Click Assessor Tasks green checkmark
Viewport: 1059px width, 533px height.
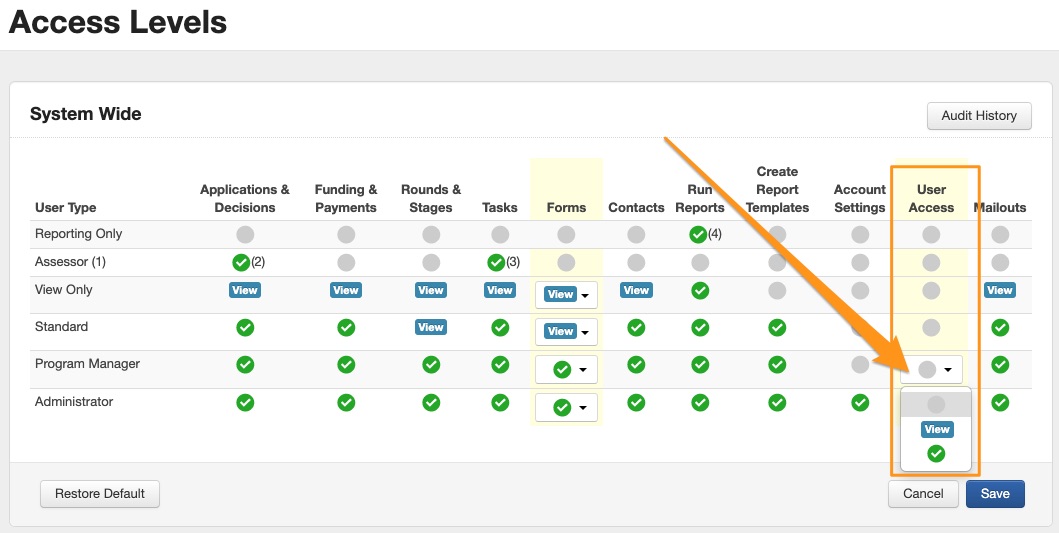495,263
